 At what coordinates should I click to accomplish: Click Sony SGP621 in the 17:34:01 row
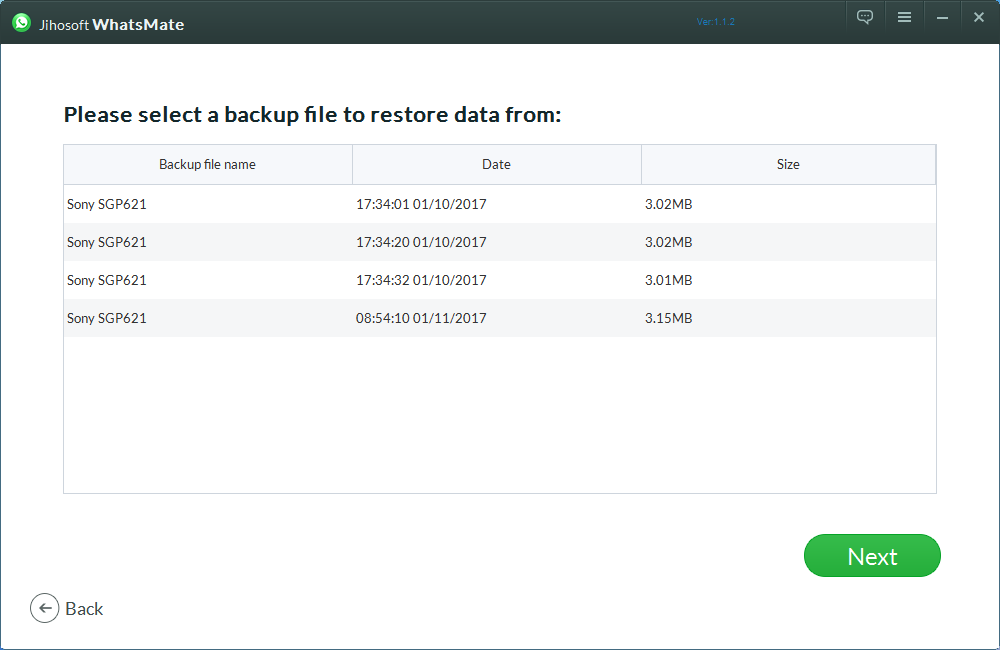(107, 204)
